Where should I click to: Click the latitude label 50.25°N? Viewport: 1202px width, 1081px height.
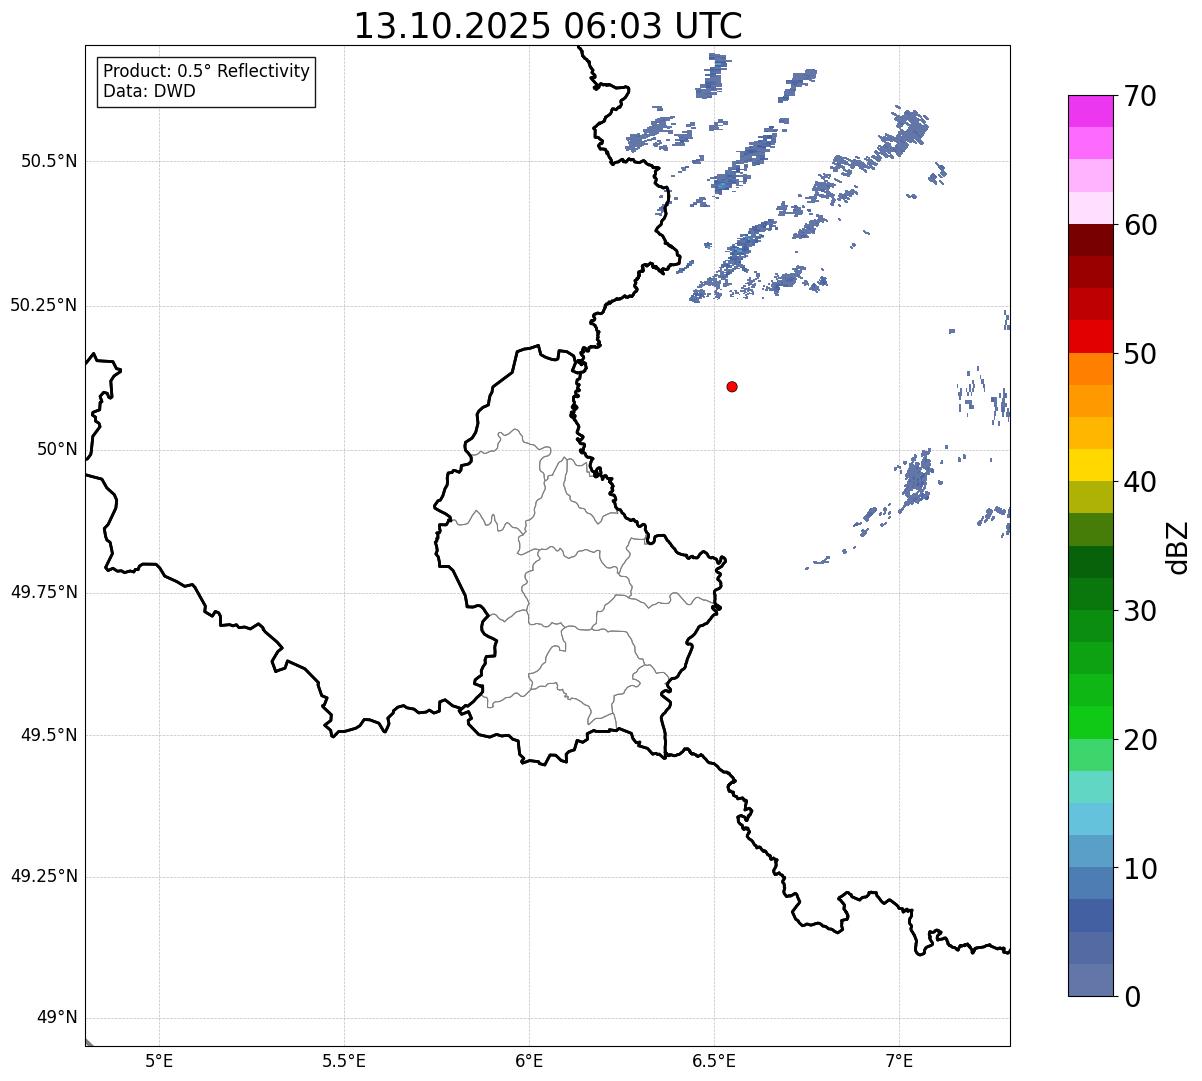point(43,305)
